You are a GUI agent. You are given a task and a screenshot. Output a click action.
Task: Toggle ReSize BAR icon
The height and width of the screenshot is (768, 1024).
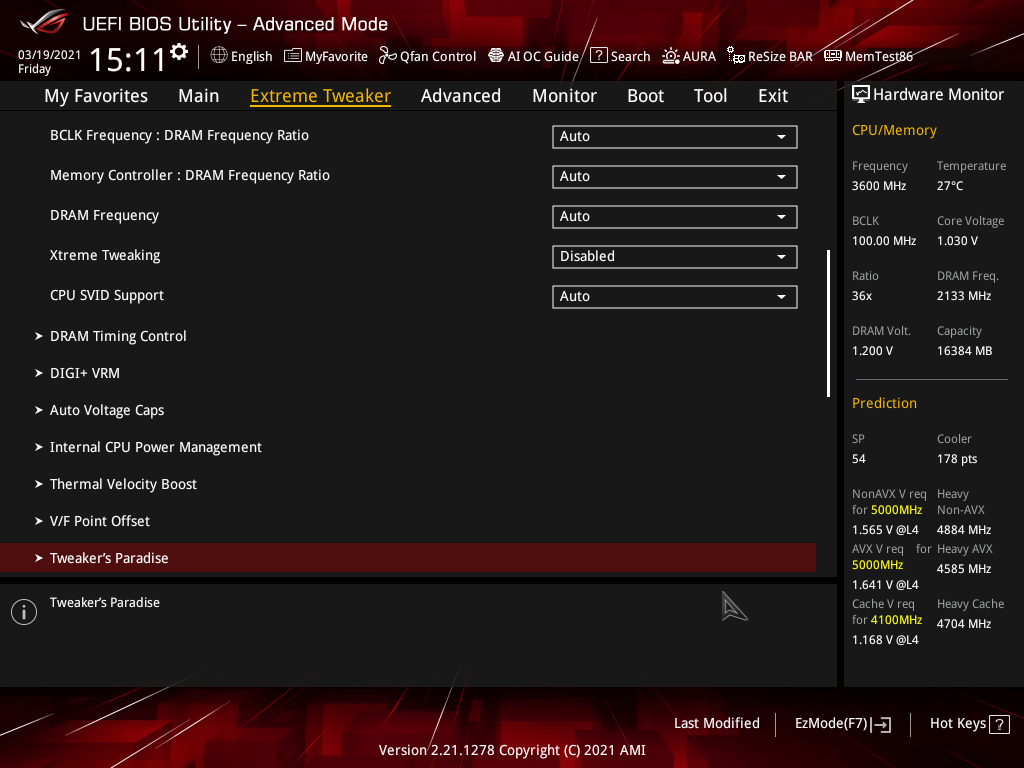click(736, 56)
